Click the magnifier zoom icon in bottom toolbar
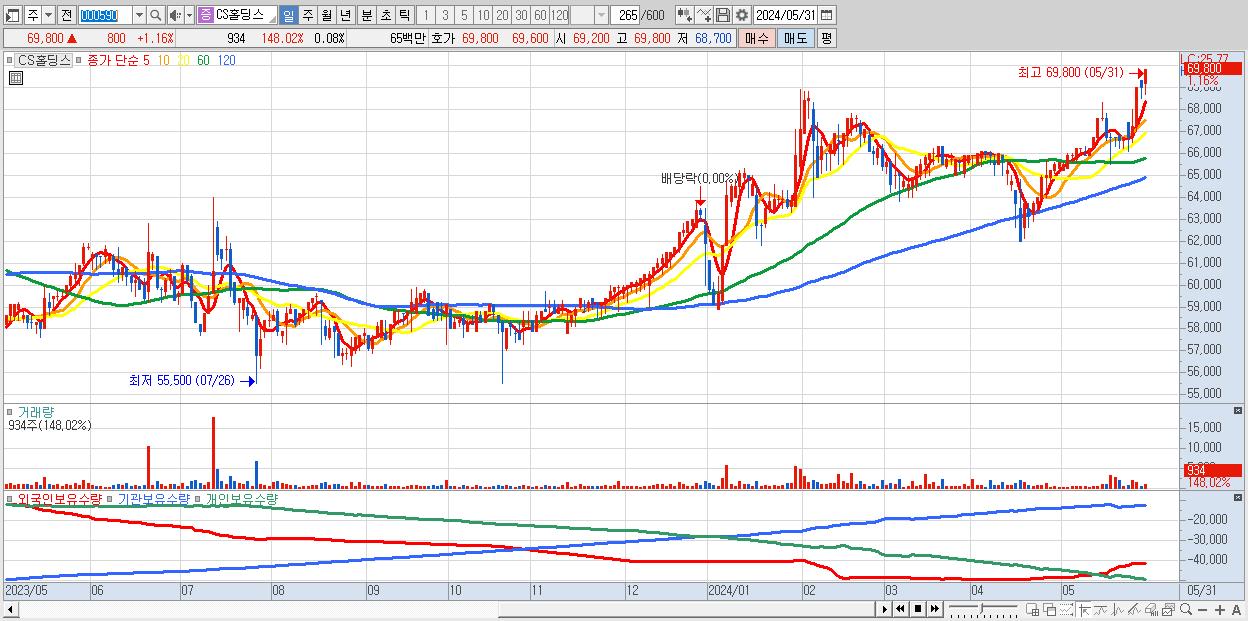This screenshot has width=1248, height=621. (1186, 609)
